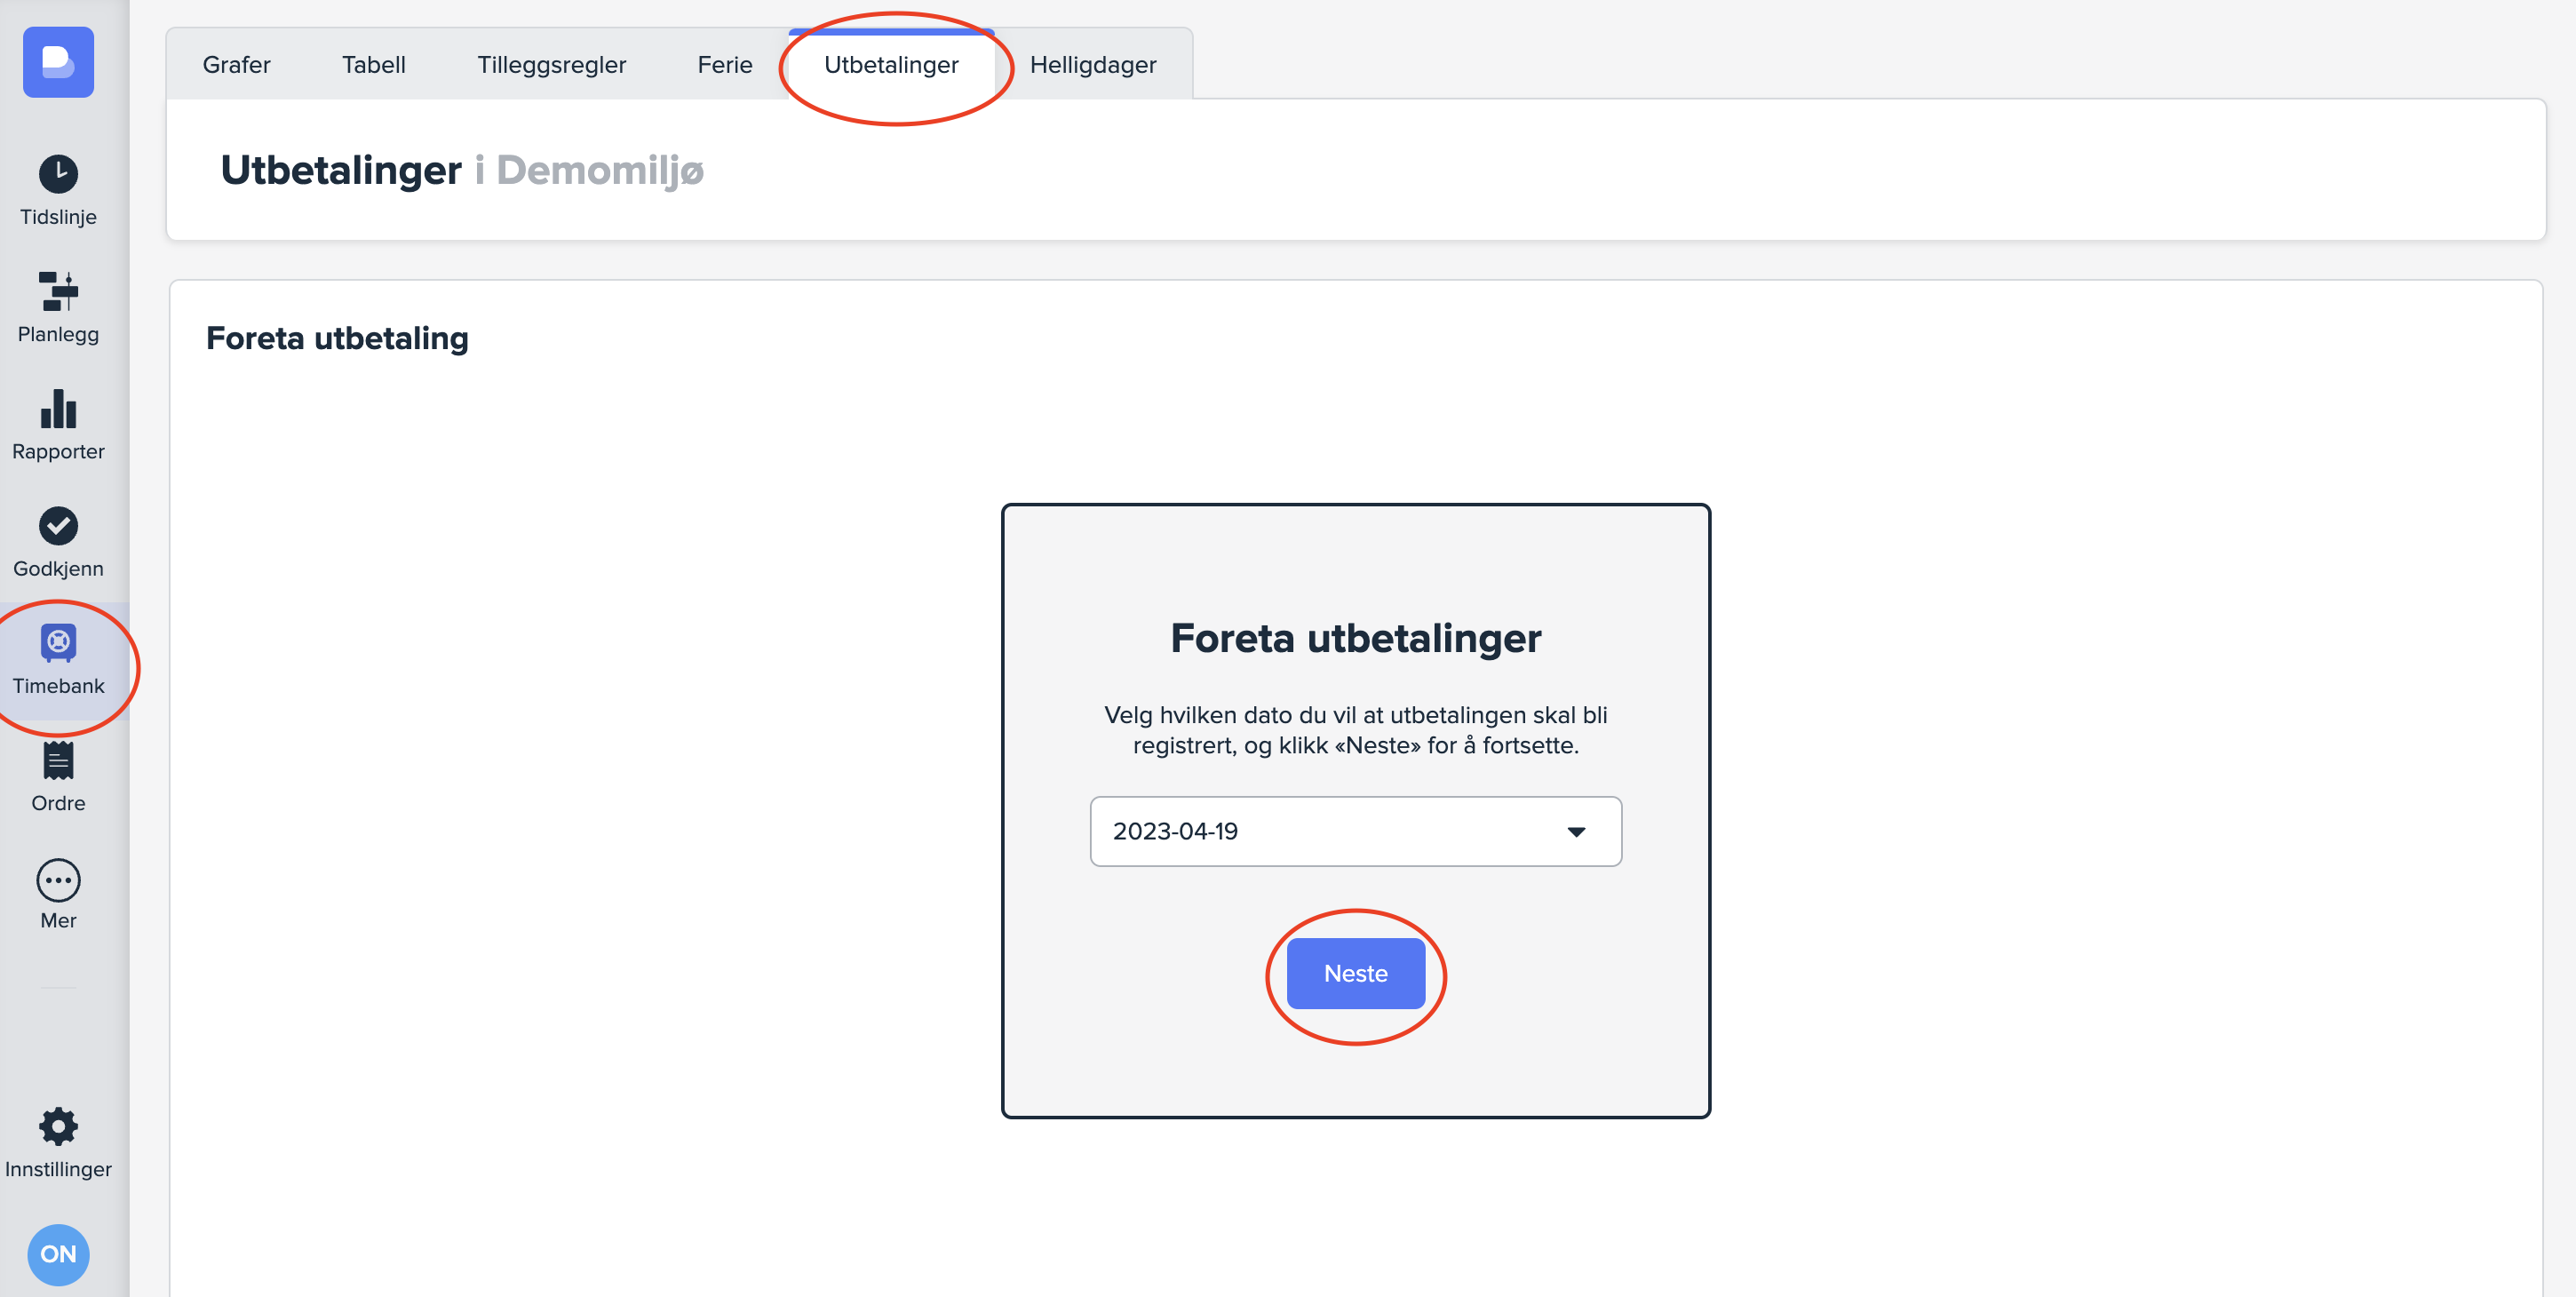Open Godkjenn checkmark icon
Viewport: 2576px width, 1297px height.
coord(58,526)
